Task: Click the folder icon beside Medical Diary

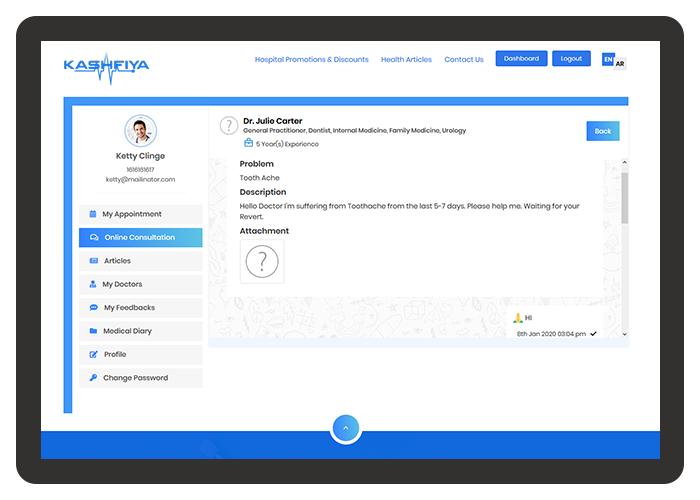Action: click(93, 331)
